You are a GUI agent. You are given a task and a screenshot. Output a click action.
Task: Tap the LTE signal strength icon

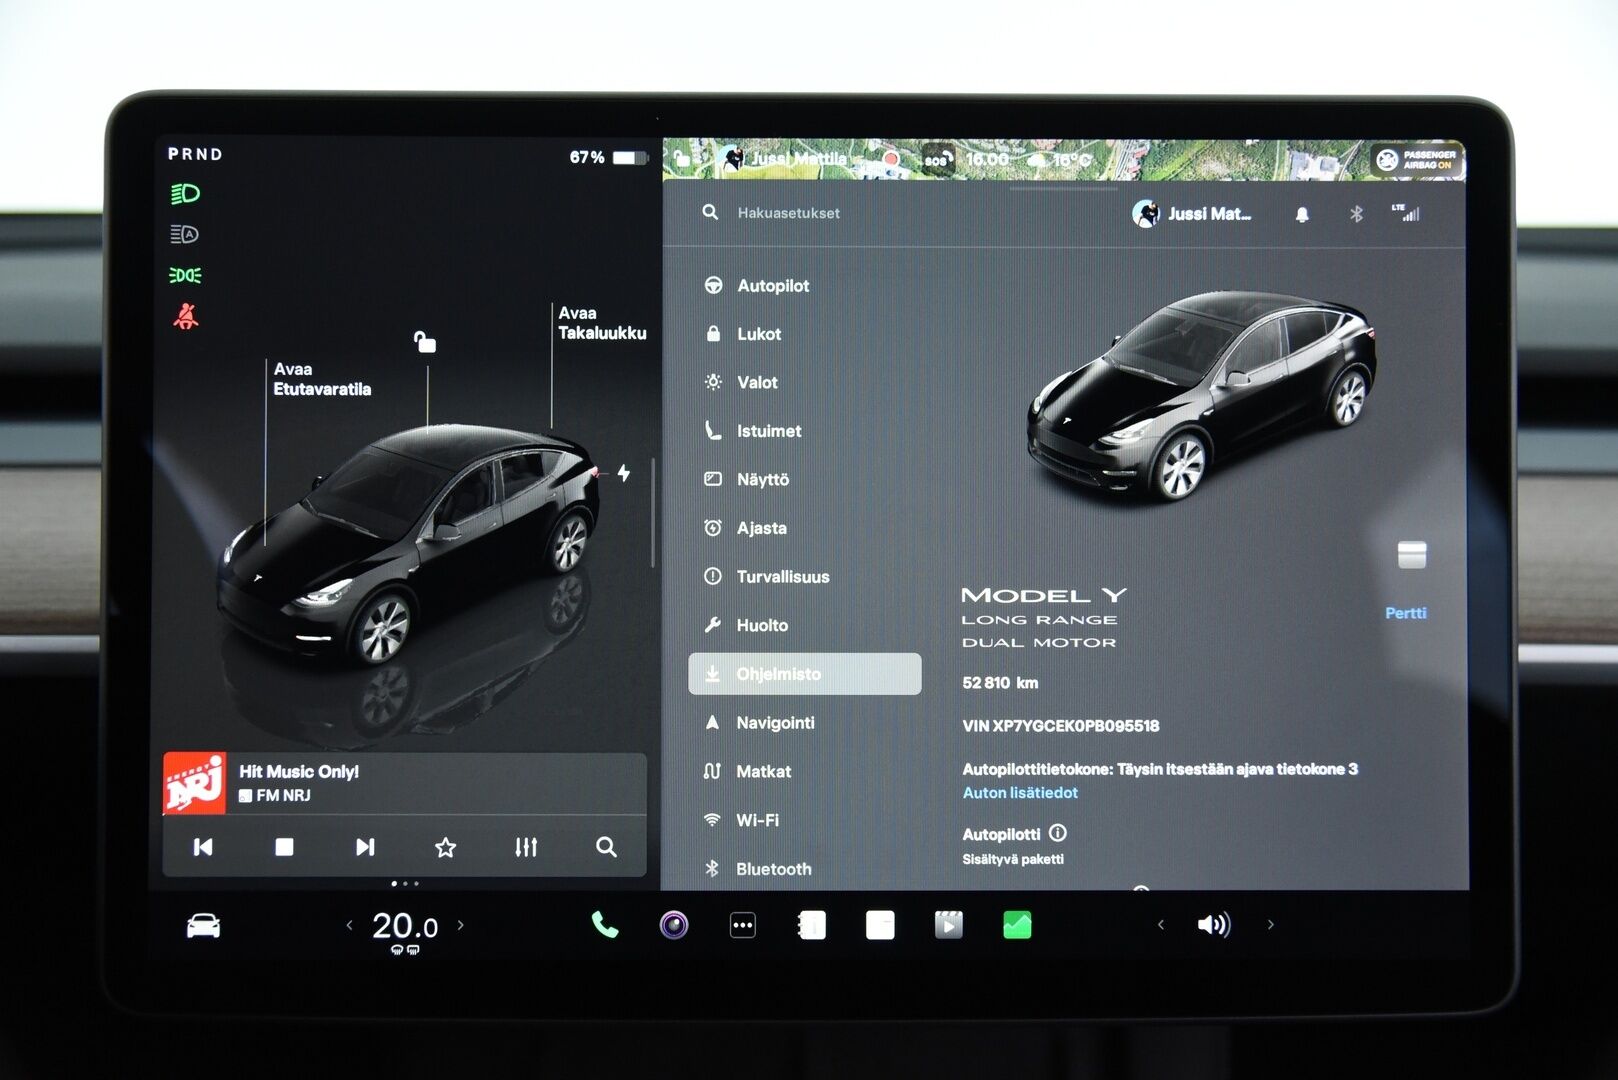click(1405, 212)
